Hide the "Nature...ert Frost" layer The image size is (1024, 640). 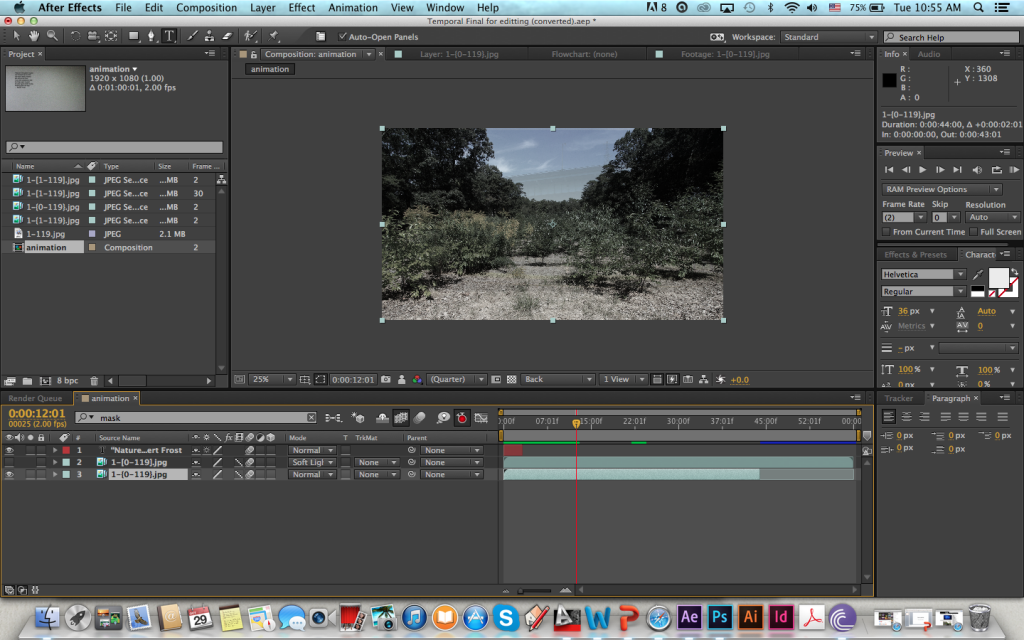pyautogui.click(x=8, y=450)
